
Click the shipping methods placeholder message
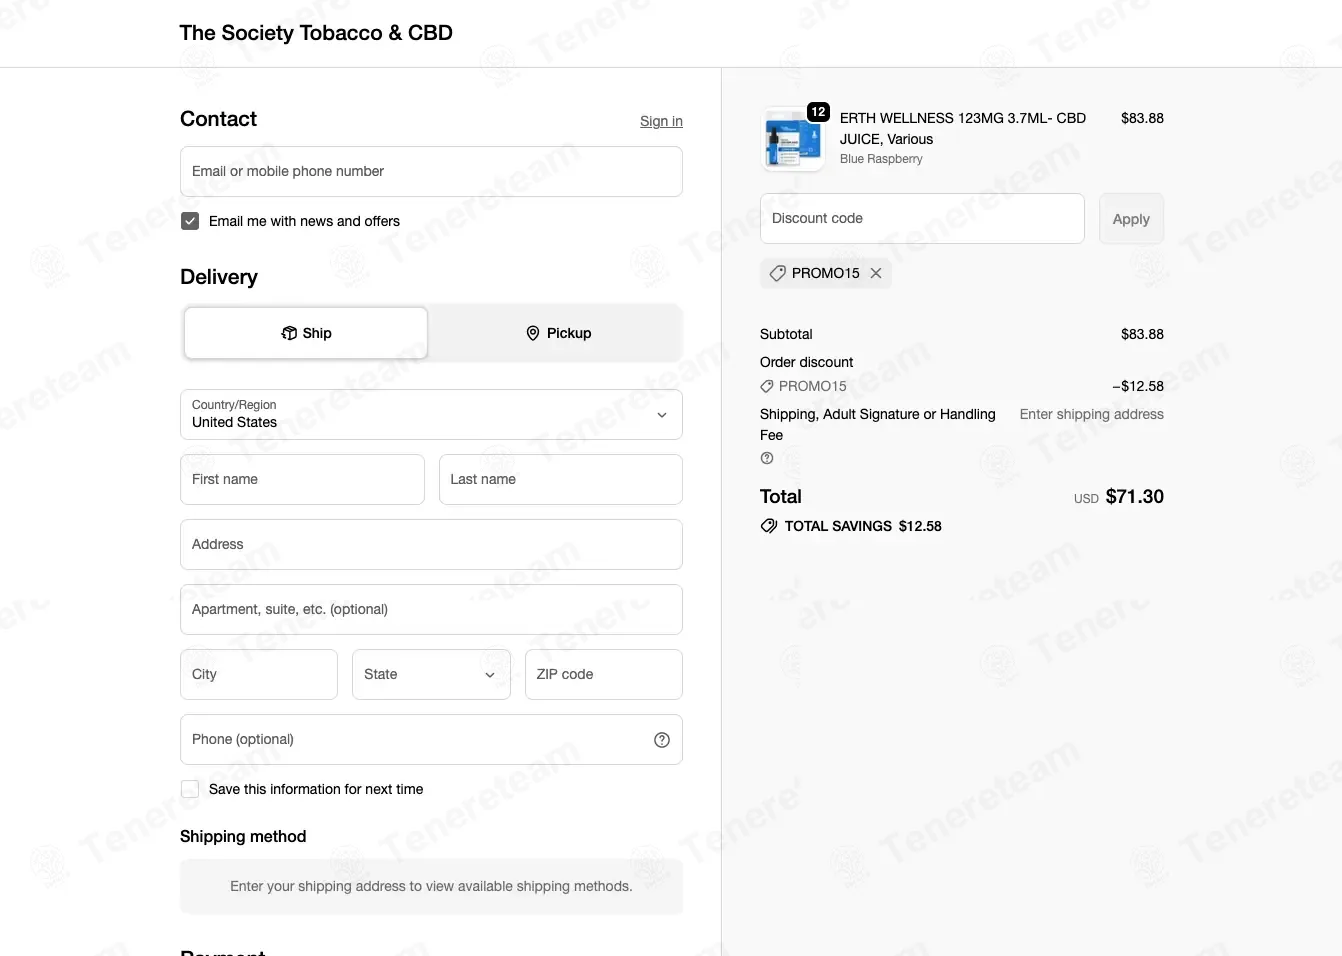pos(431,887)
